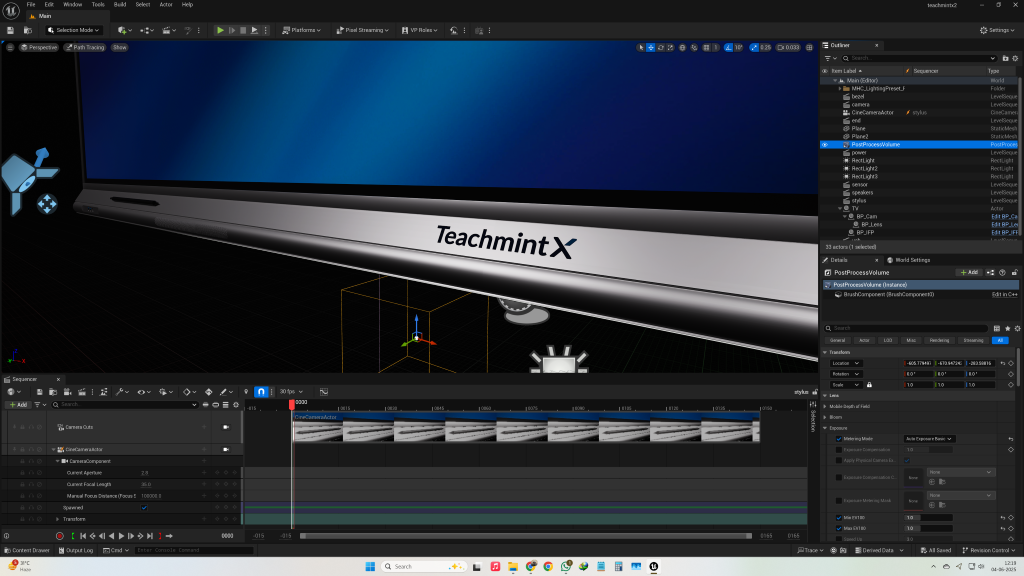Open Sequencer actions wrench menu

(122, 392)
